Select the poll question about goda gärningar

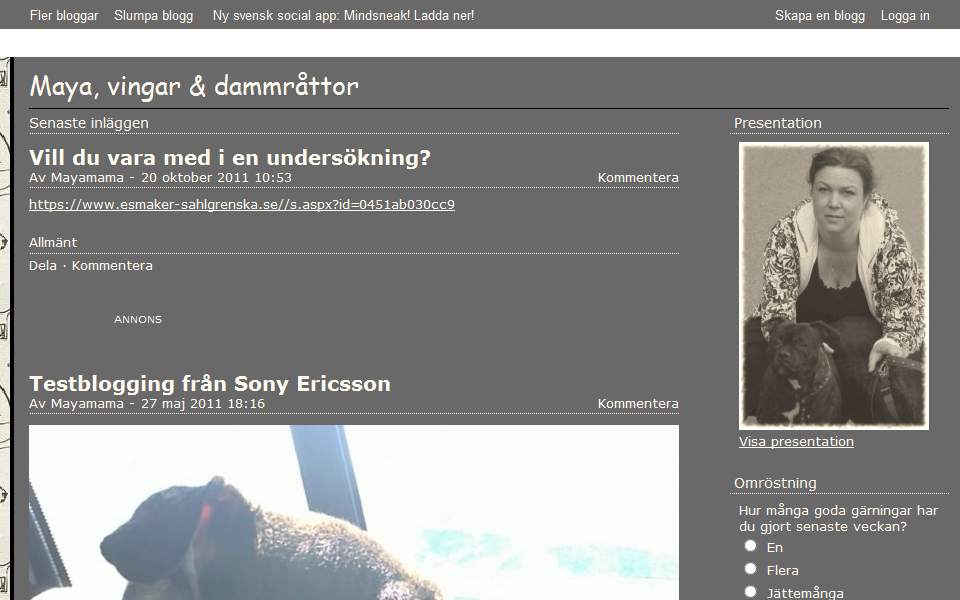(838, 519)
